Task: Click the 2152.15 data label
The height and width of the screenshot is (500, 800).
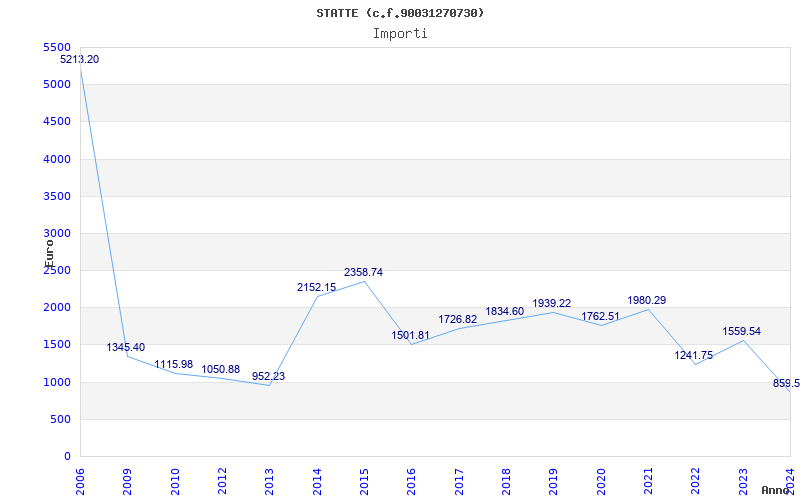Action: [x=316, y=288]
